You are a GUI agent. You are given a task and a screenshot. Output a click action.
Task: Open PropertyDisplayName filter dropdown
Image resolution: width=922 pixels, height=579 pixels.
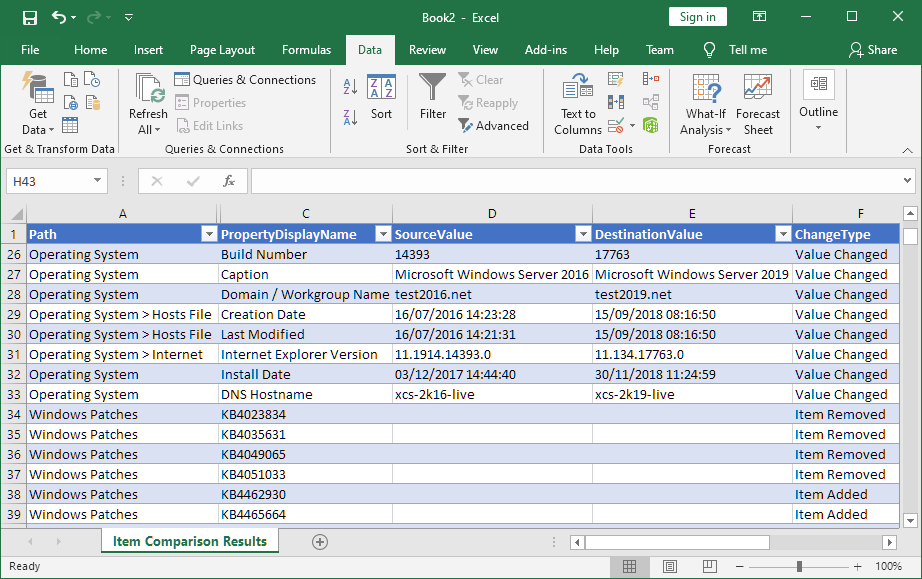point(383,235)
